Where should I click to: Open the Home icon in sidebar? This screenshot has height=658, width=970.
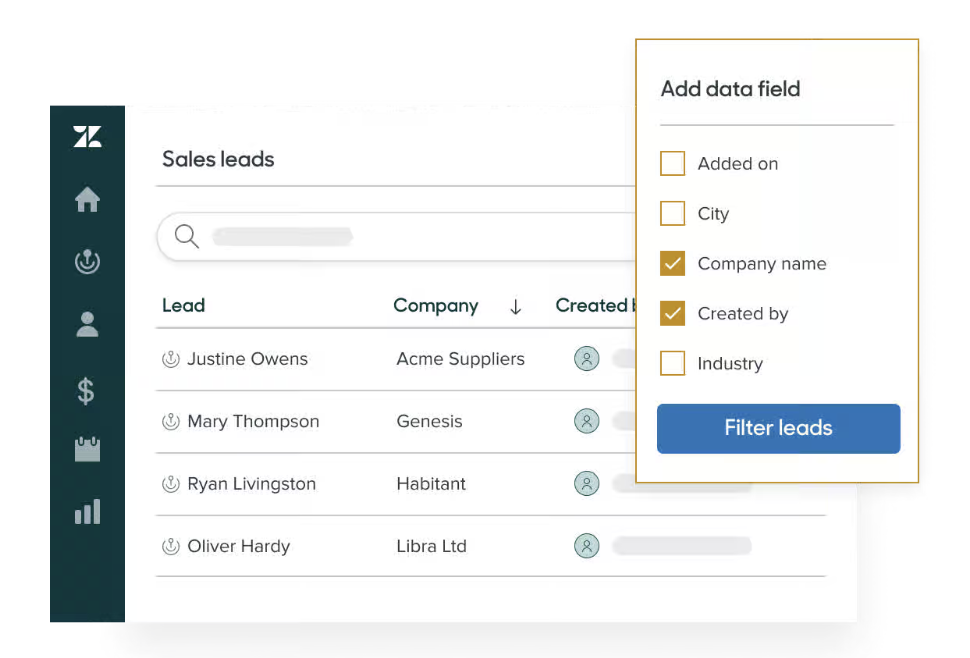pyautogui.click(x=88, y=200)
